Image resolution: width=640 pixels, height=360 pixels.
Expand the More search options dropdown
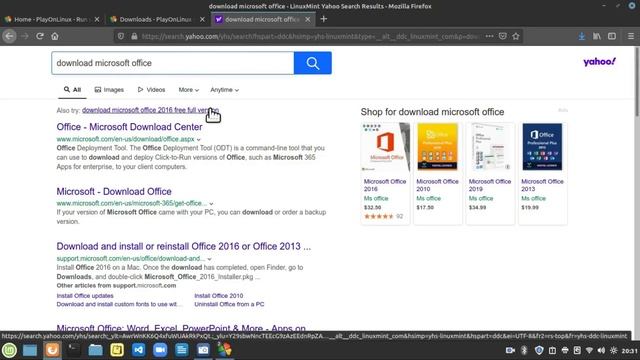click(189, 90)
